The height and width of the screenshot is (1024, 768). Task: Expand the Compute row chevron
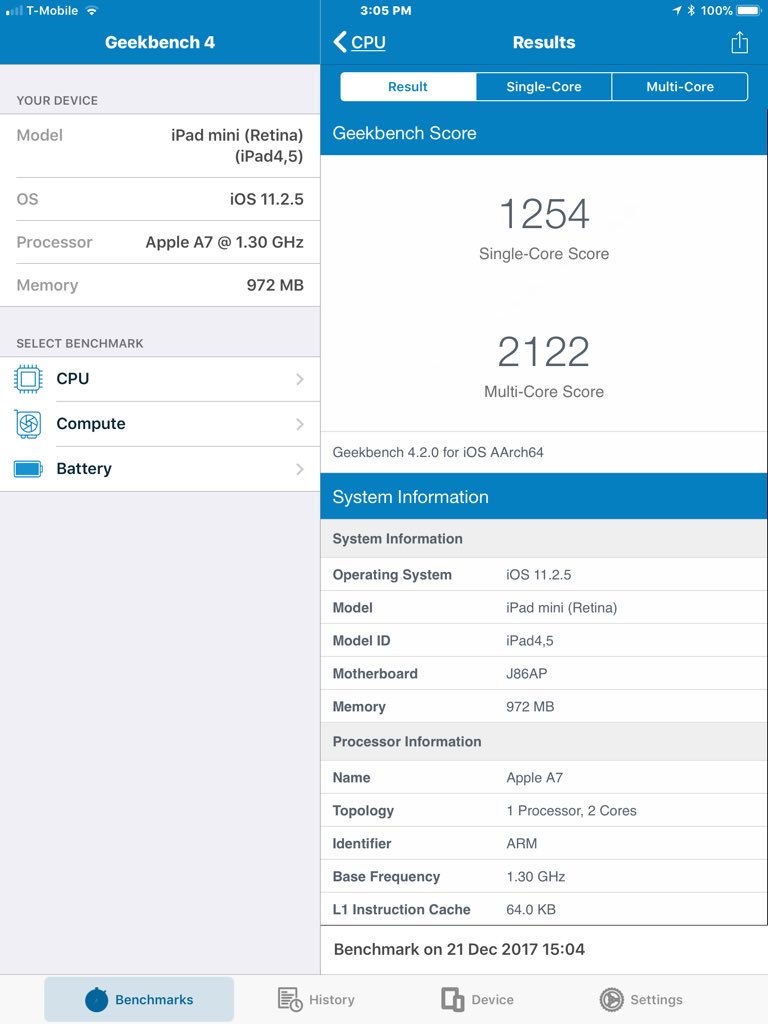300,424
